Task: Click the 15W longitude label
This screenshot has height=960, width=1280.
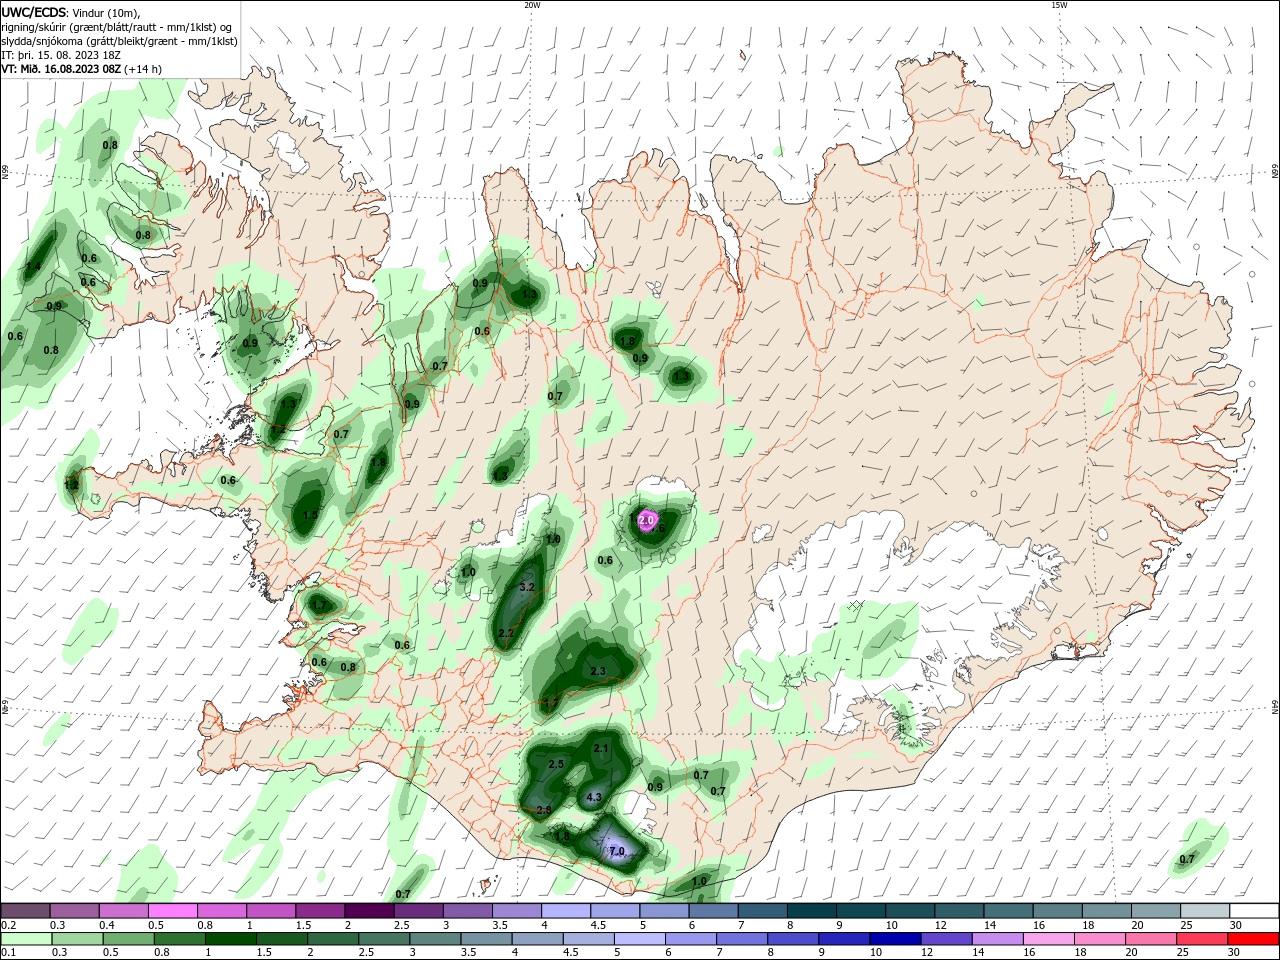Action: tap(1059, 5)
